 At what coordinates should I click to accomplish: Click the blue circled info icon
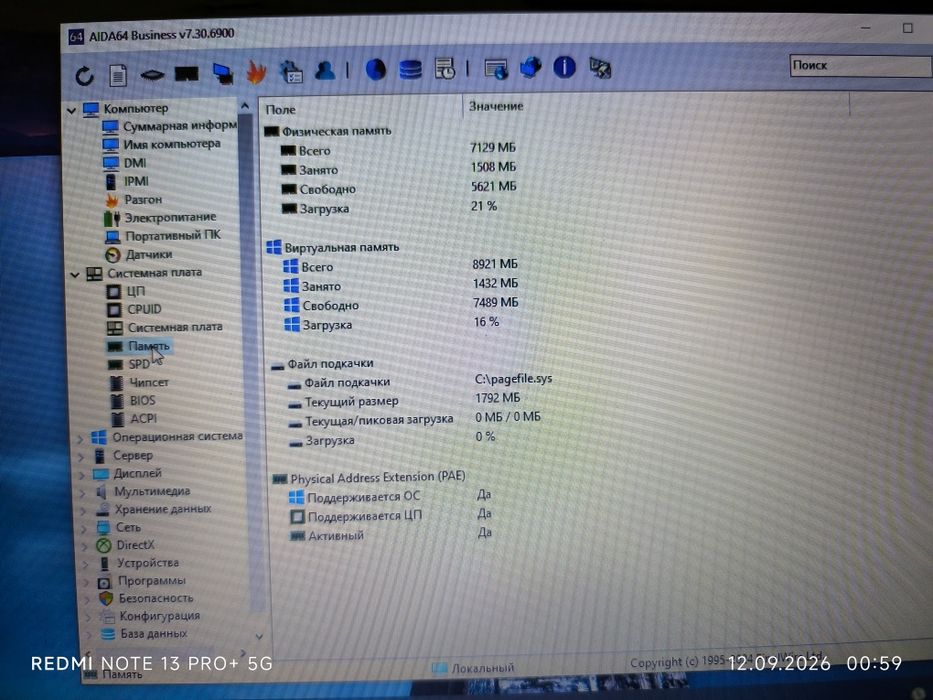pyautogui.click(x=564, y=67)
